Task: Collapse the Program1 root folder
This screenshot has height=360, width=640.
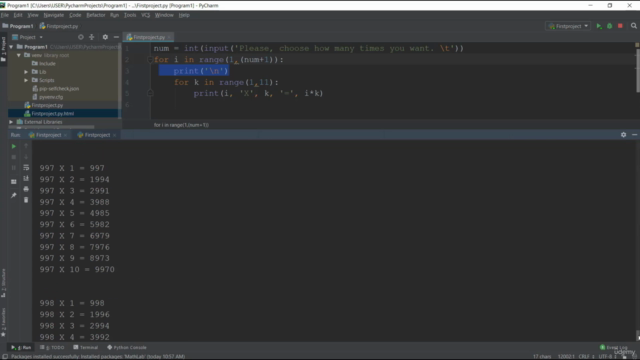Action: (11, 47)
